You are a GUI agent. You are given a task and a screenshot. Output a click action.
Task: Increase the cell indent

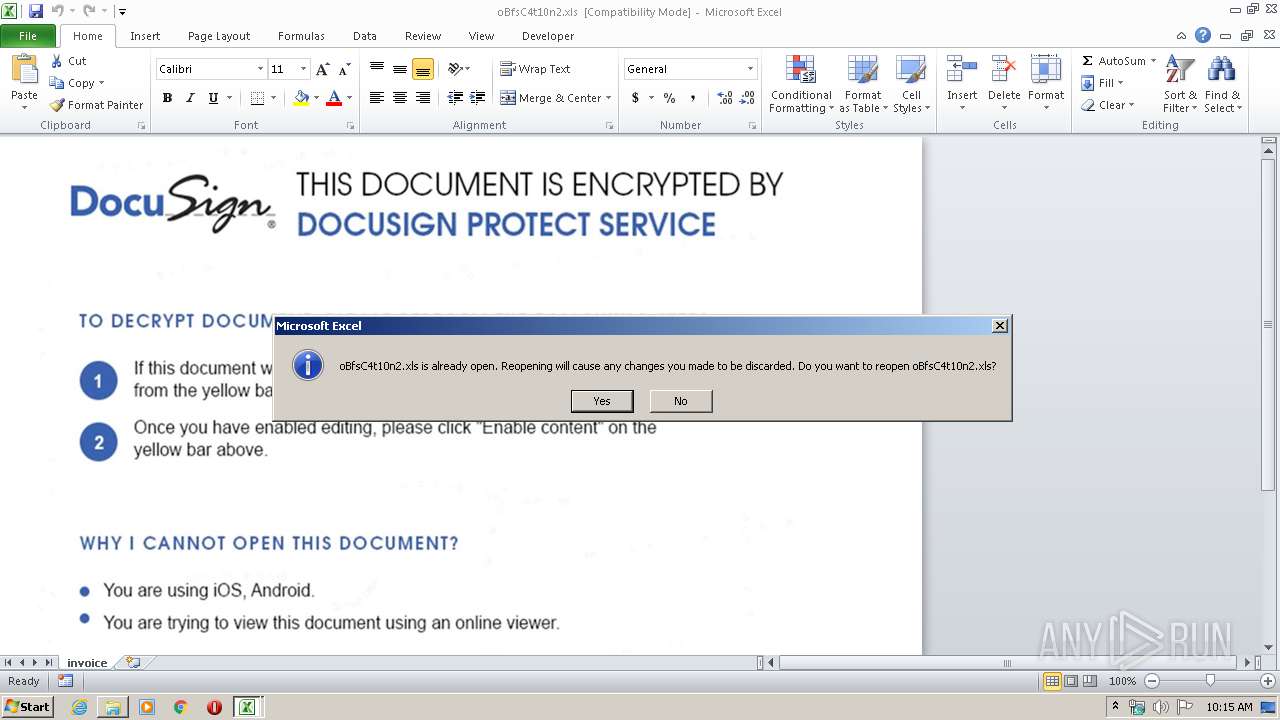(x=478, y=98)
